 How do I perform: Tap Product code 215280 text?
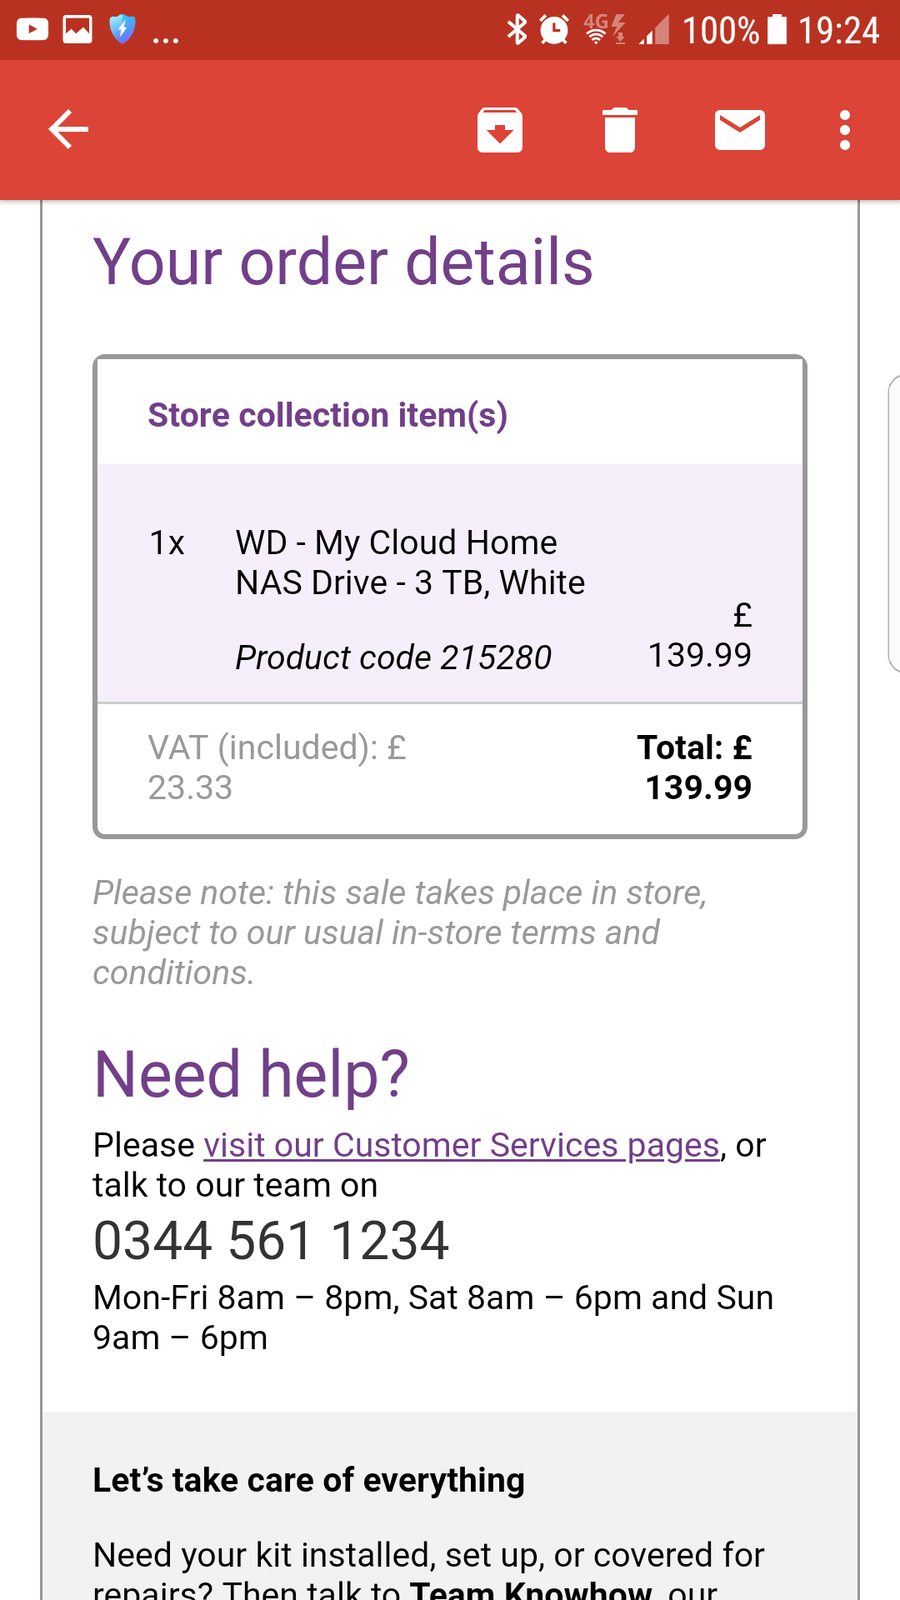393,657
